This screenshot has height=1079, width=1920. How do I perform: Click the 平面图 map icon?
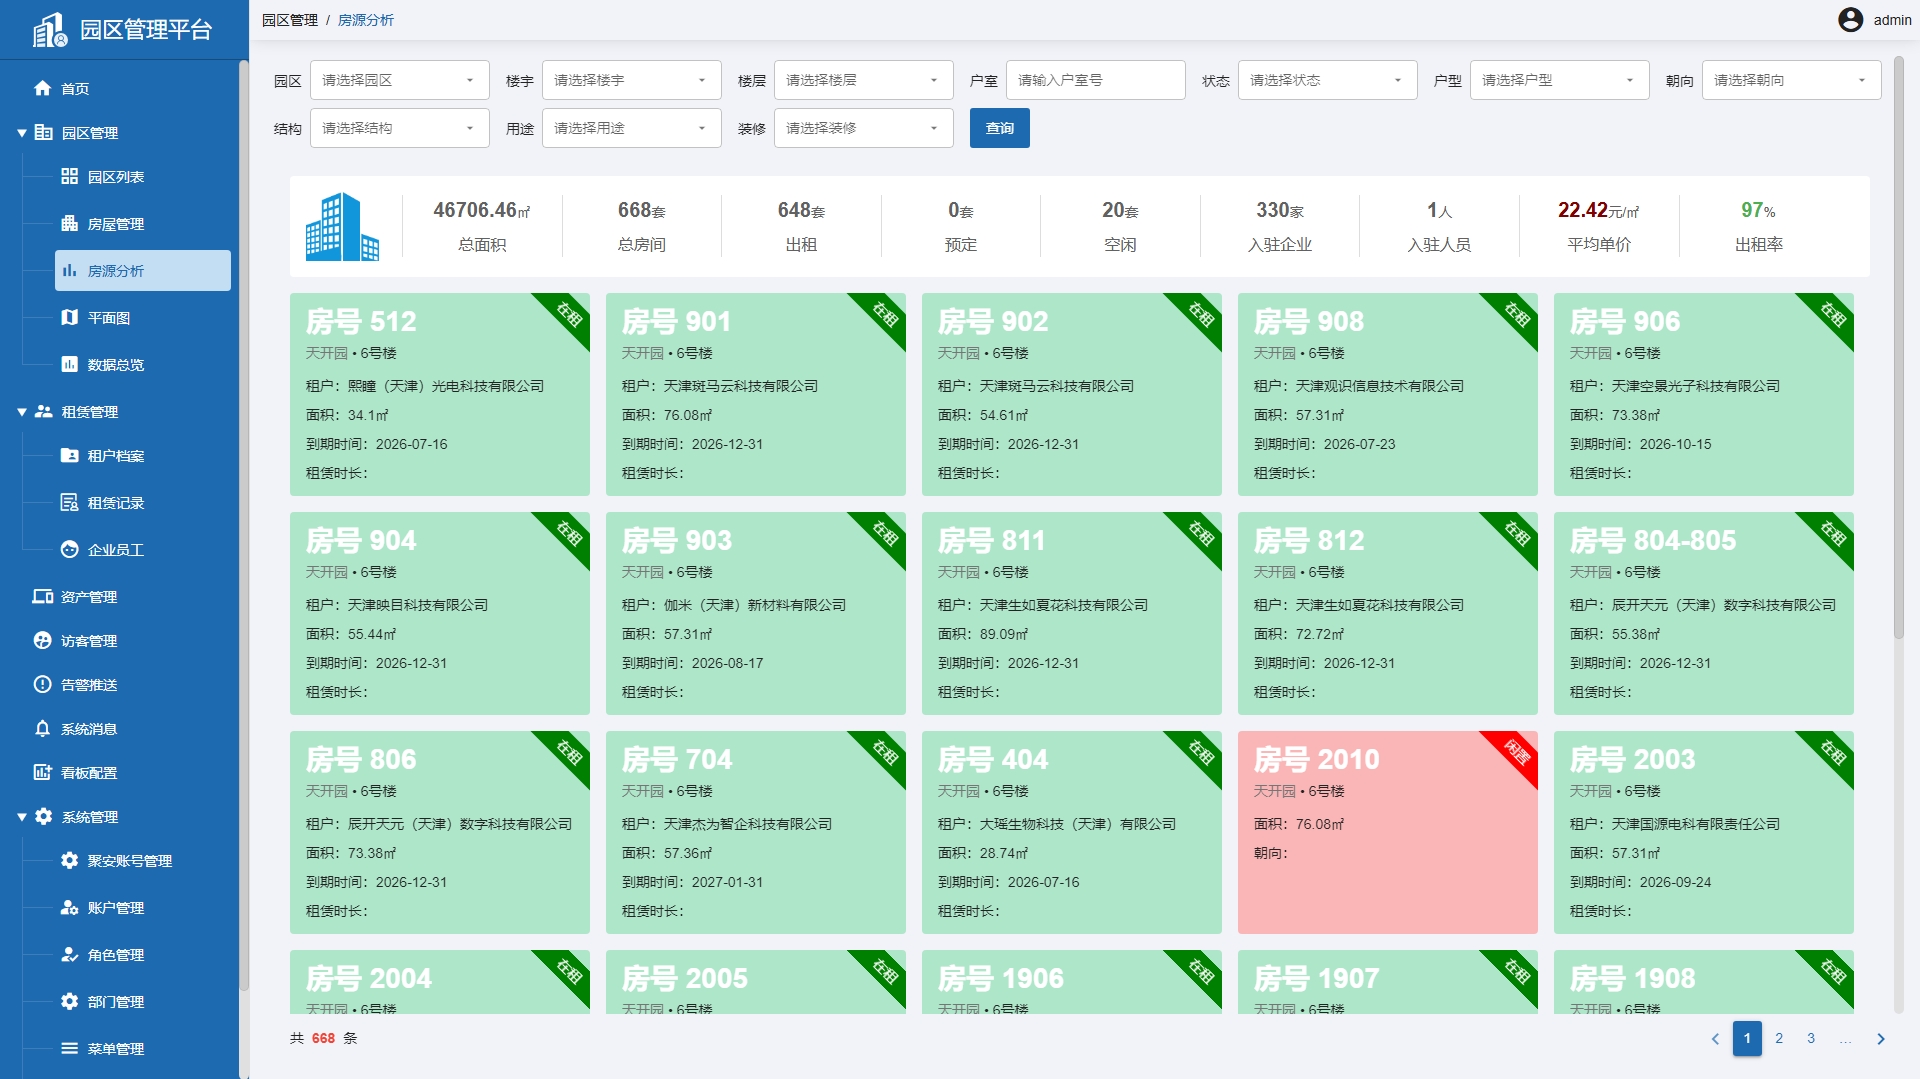tap(69, 317)
